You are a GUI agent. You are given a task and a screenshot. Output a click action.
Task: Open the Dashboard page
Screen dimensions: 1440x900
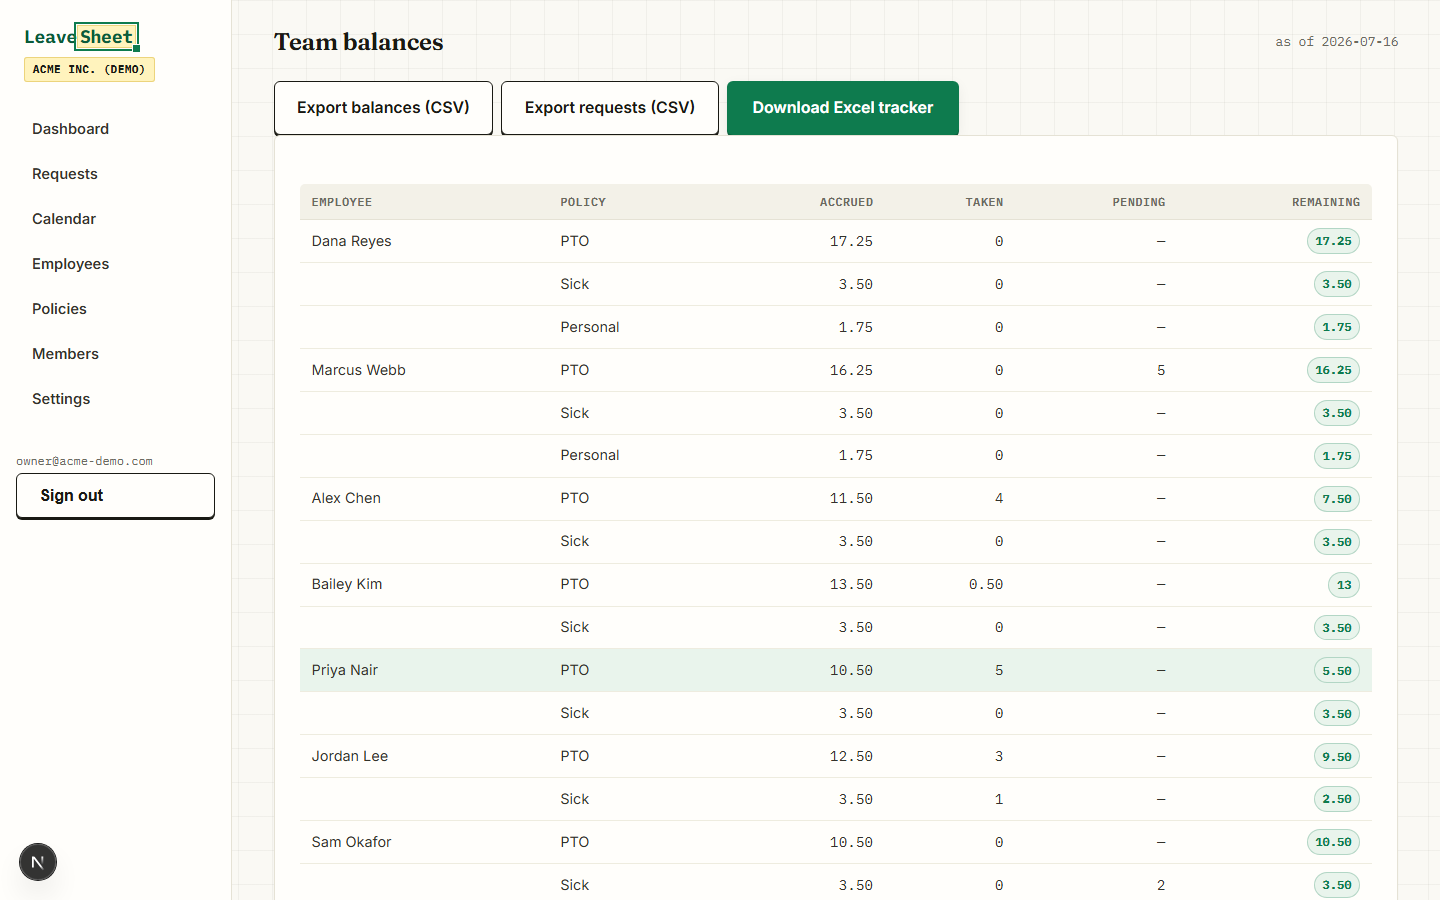(70, 129)
